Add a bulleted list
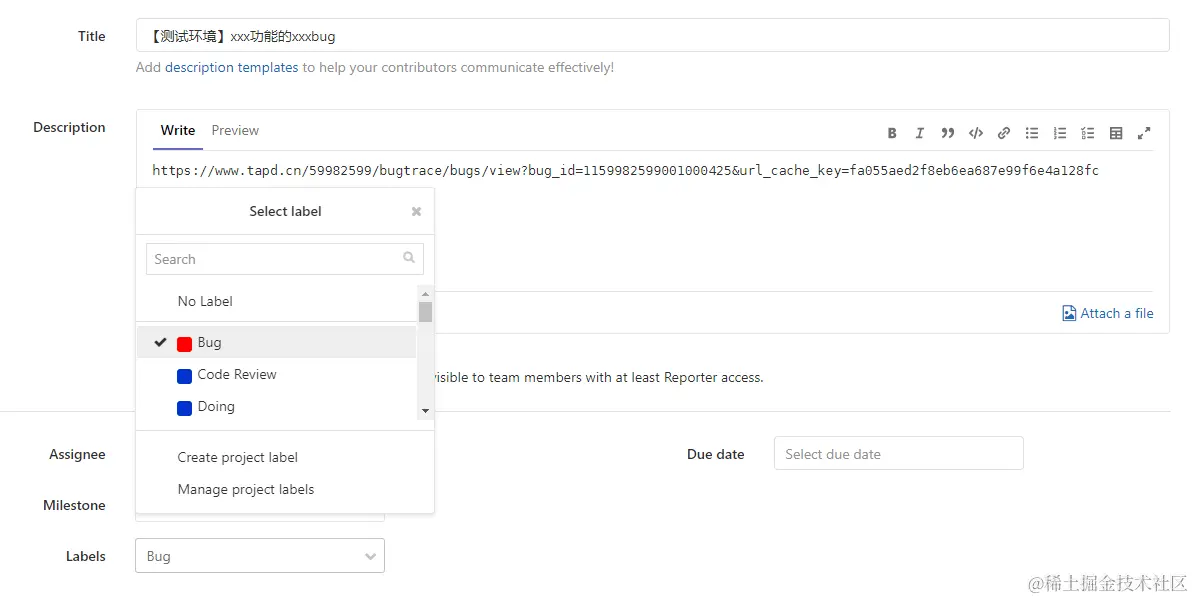1194x600 pixels. pyautogui.click(x=1032, y=133)
